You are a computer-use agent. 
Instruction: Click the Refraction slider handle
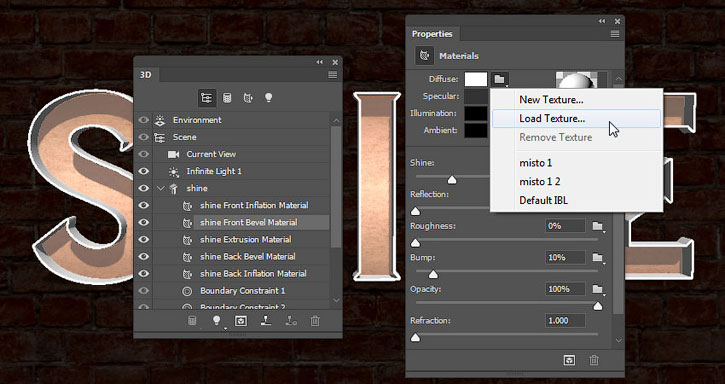(x=416, y=338)
